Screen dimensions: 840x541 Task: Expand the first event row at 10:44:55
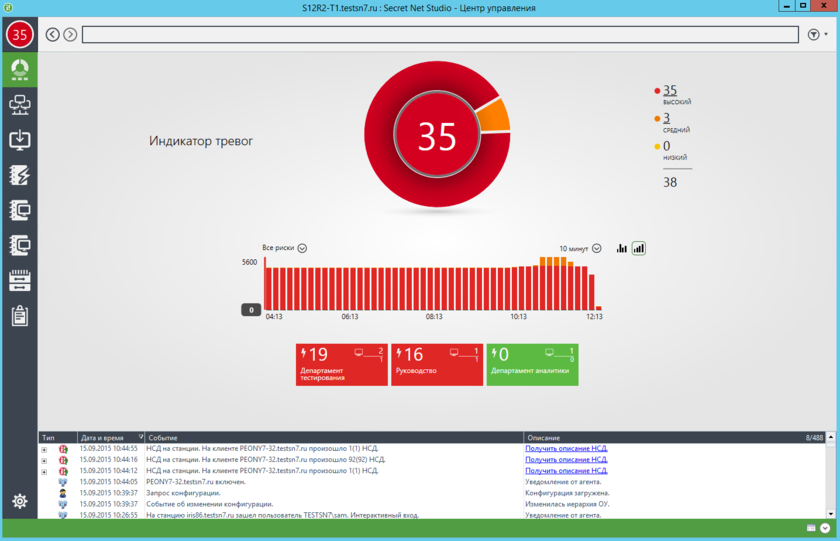click(44, 449)
